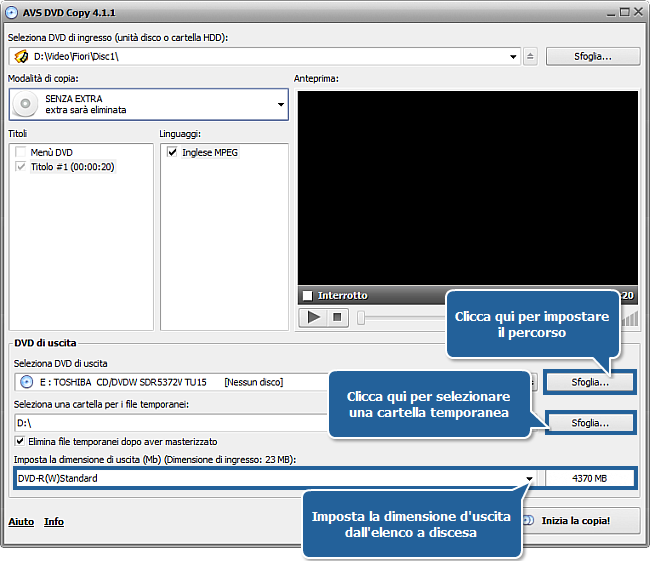Toggle the Menù DVD checkbox
The width and height of the screenshot is (650, 561).
20,152
